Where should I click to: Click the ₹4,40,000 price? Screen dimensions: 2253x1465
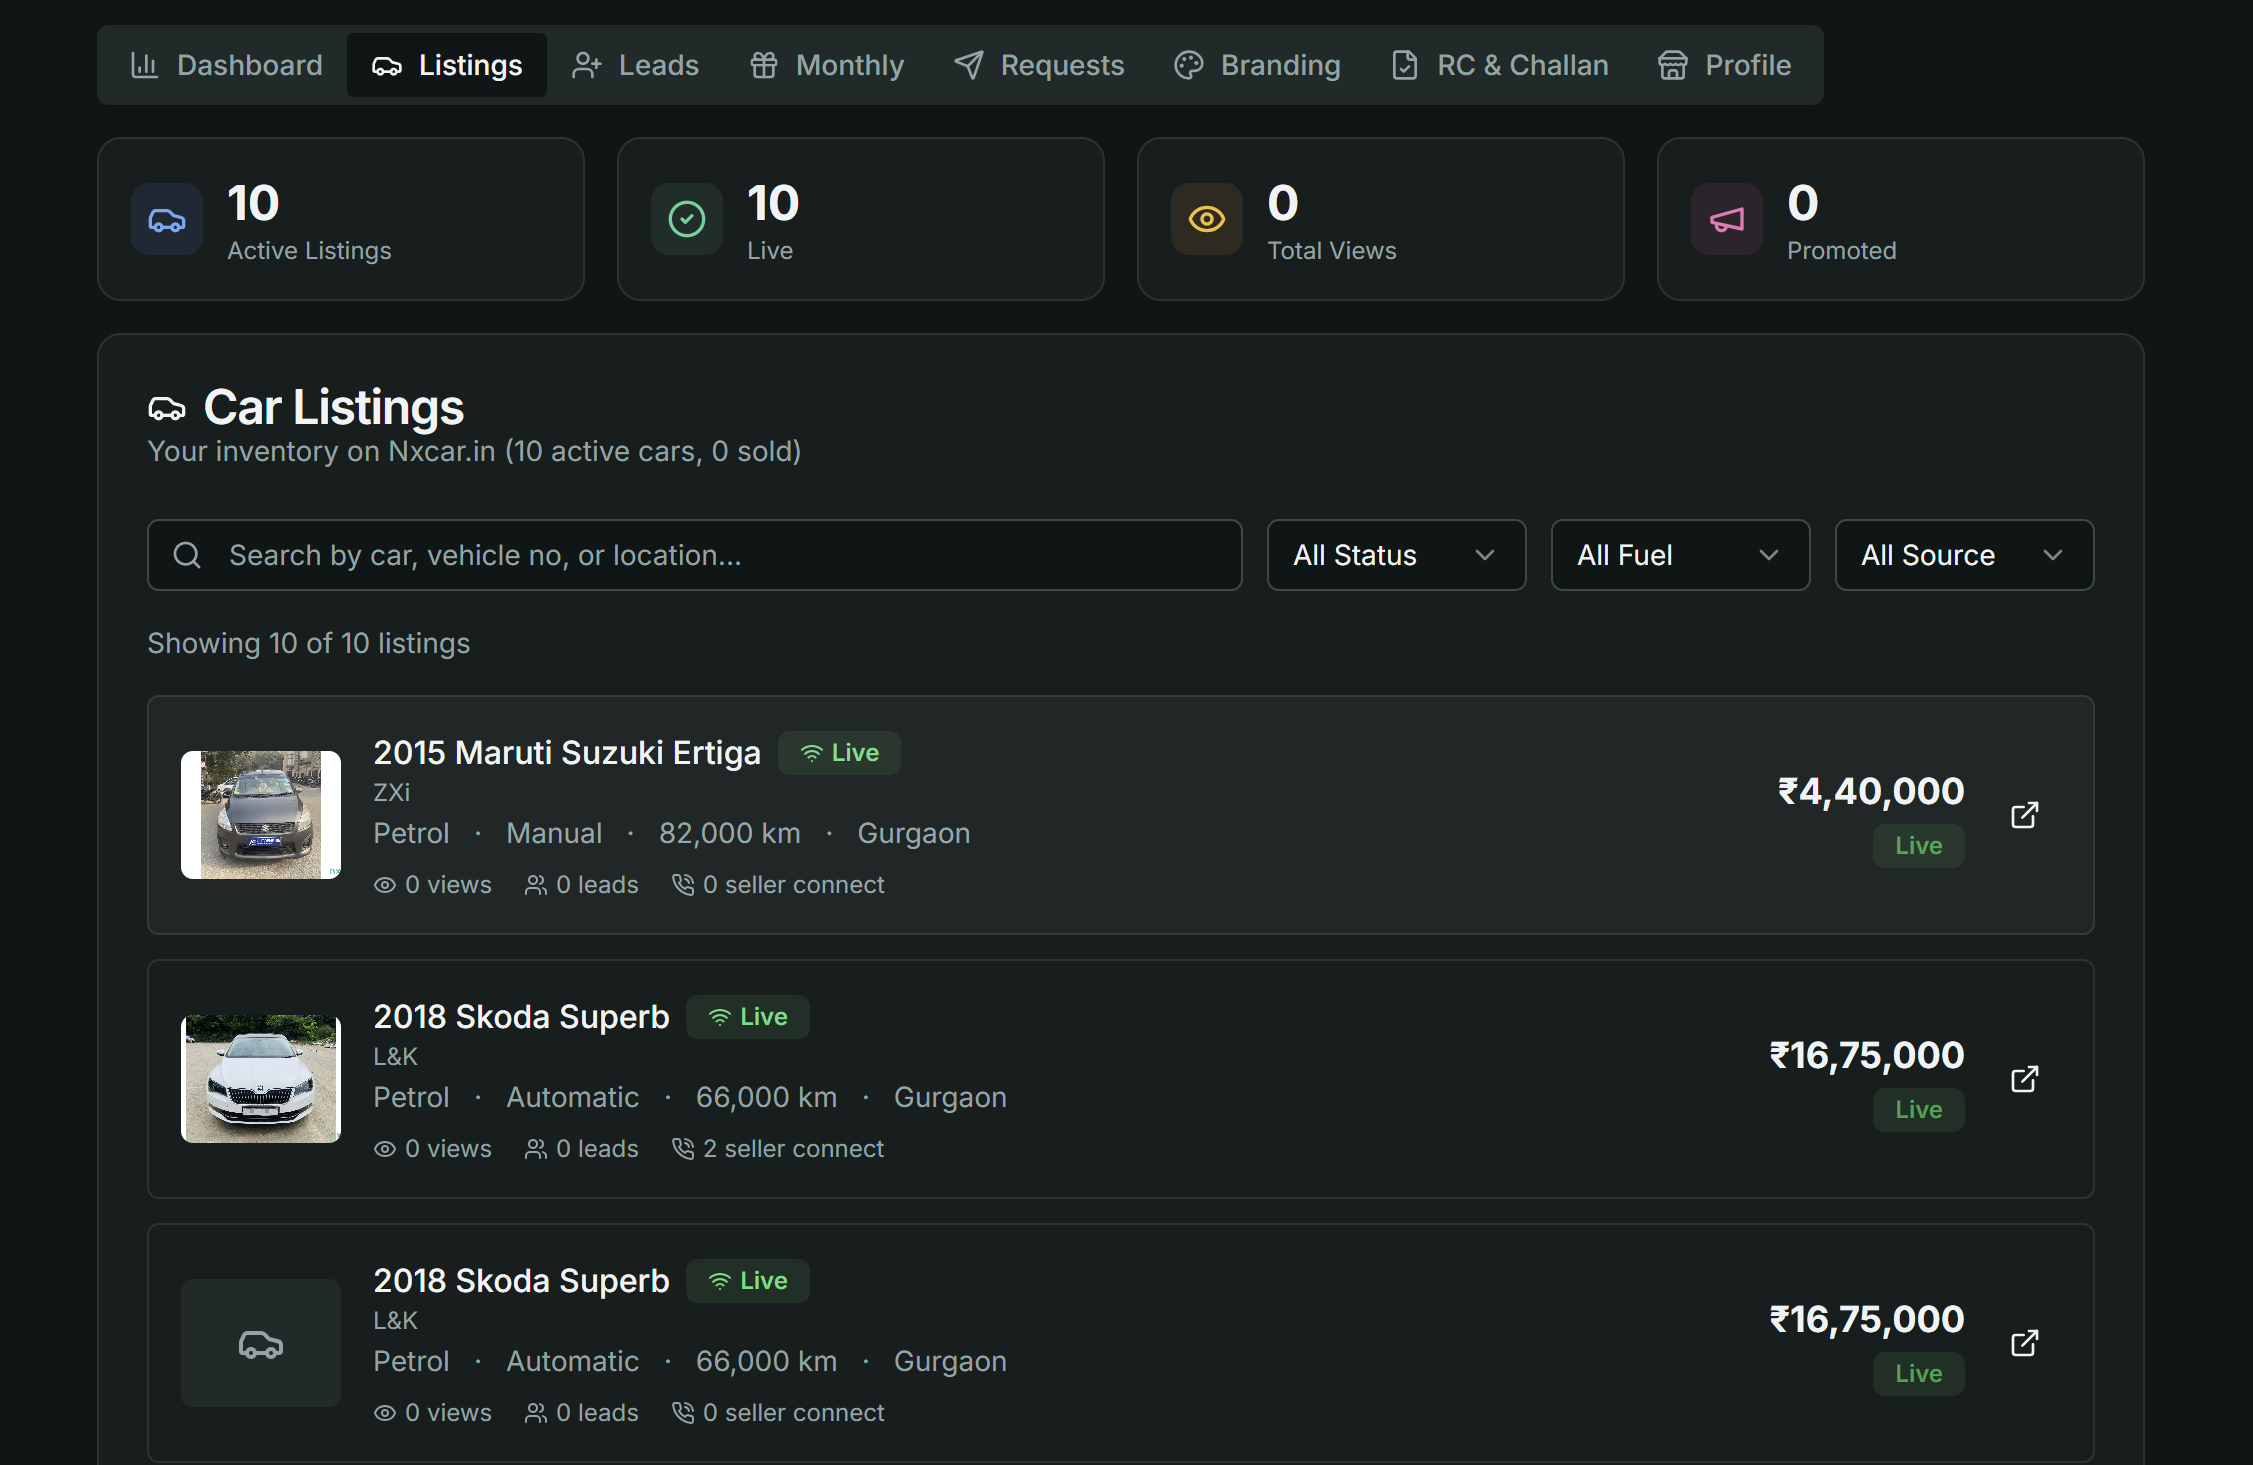point(1871,791)
